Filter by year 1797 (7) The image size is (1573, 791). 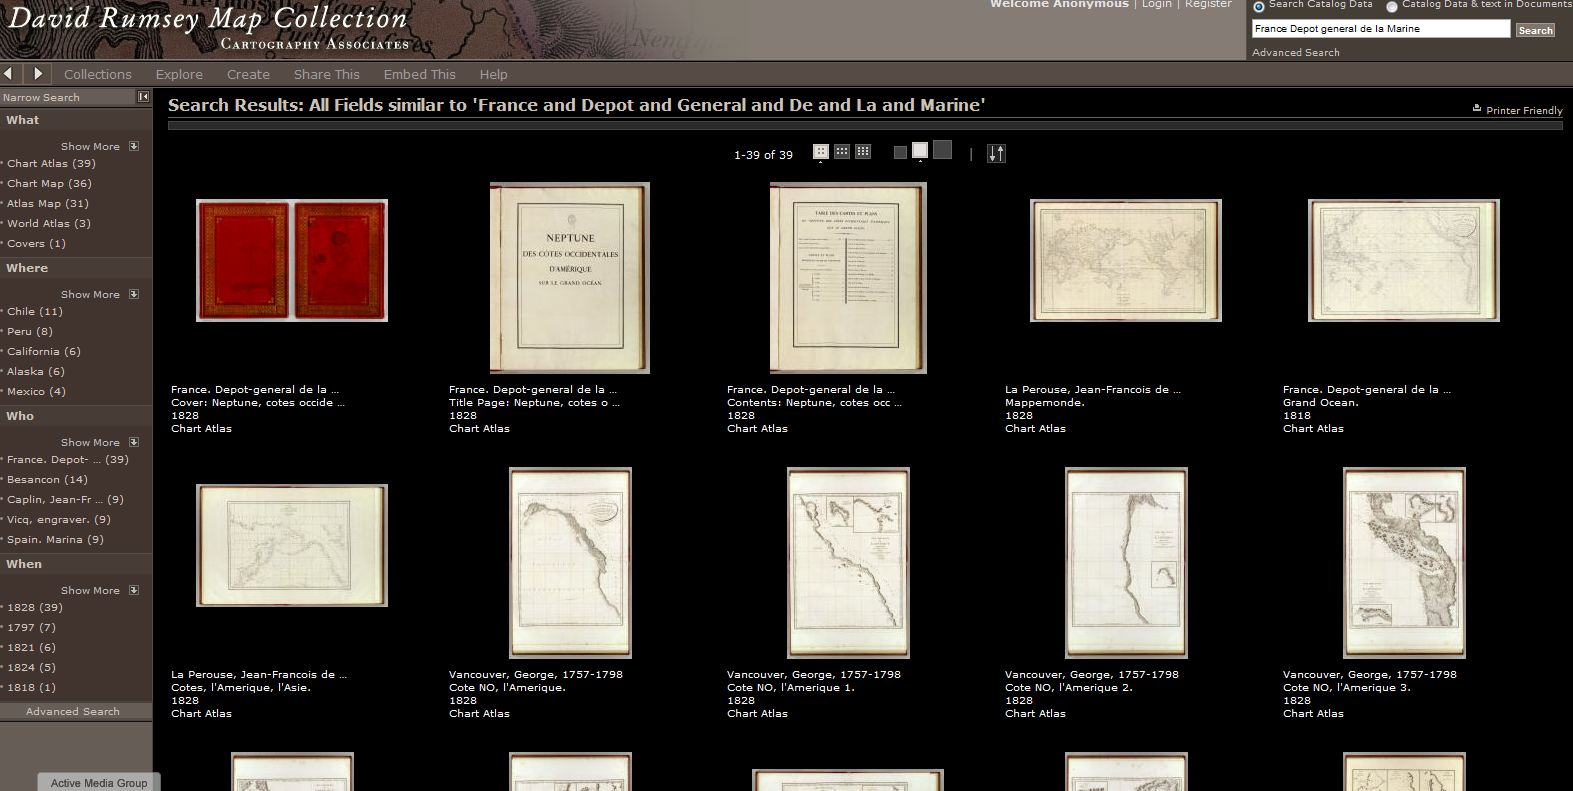(x=31, y=627)
